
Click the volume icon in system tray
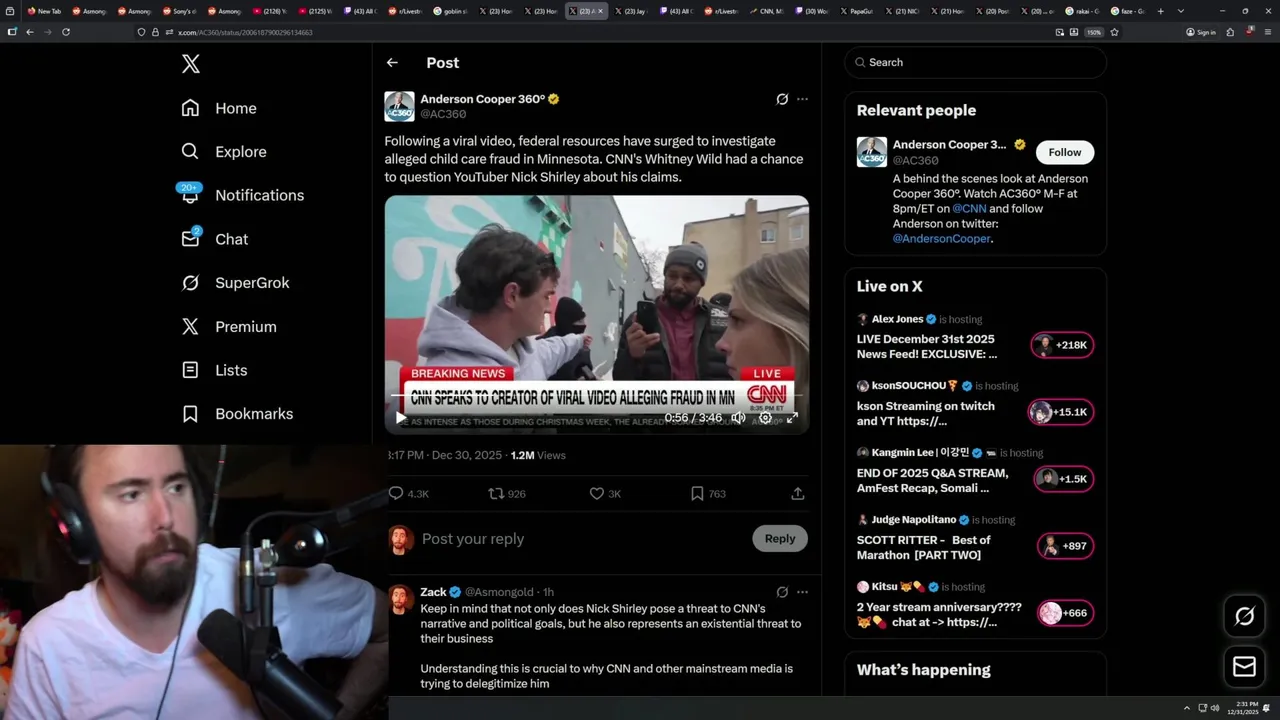[x=1215, y=708]
